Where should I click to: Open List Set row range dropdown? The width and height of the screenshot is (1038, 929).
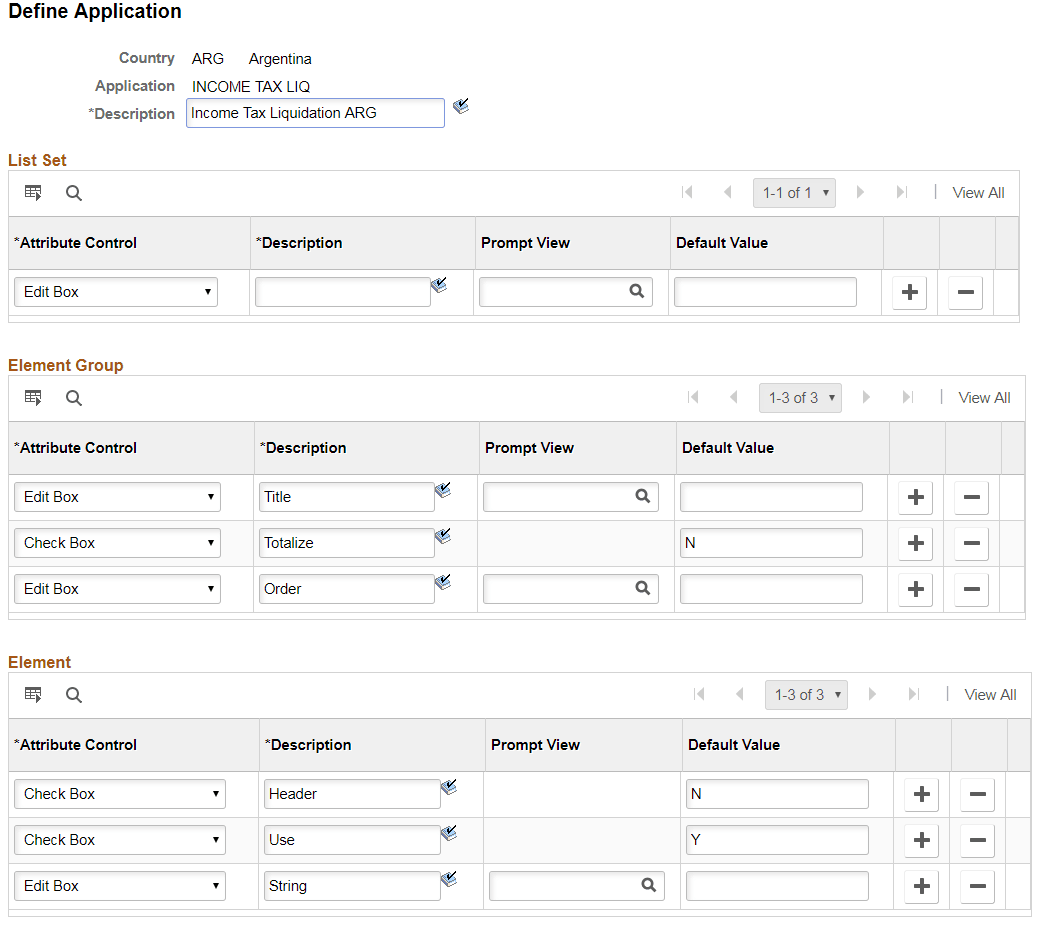click(x=794, y=193)
